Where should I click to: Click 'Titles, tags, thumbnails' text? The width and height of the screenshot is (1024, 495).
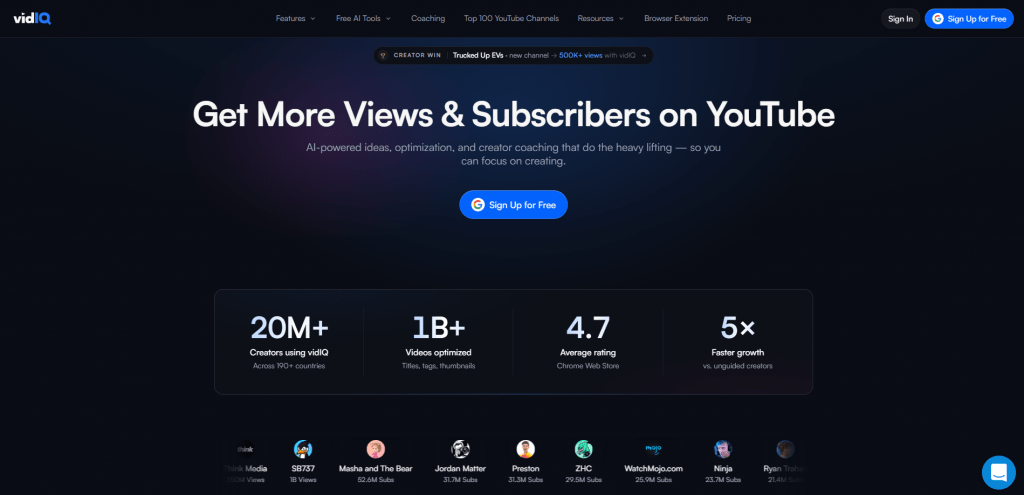pos(438,366)
